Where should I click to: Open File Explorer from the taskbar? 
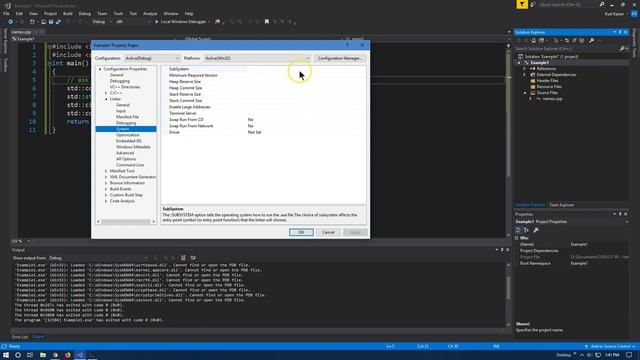[43, 355]
